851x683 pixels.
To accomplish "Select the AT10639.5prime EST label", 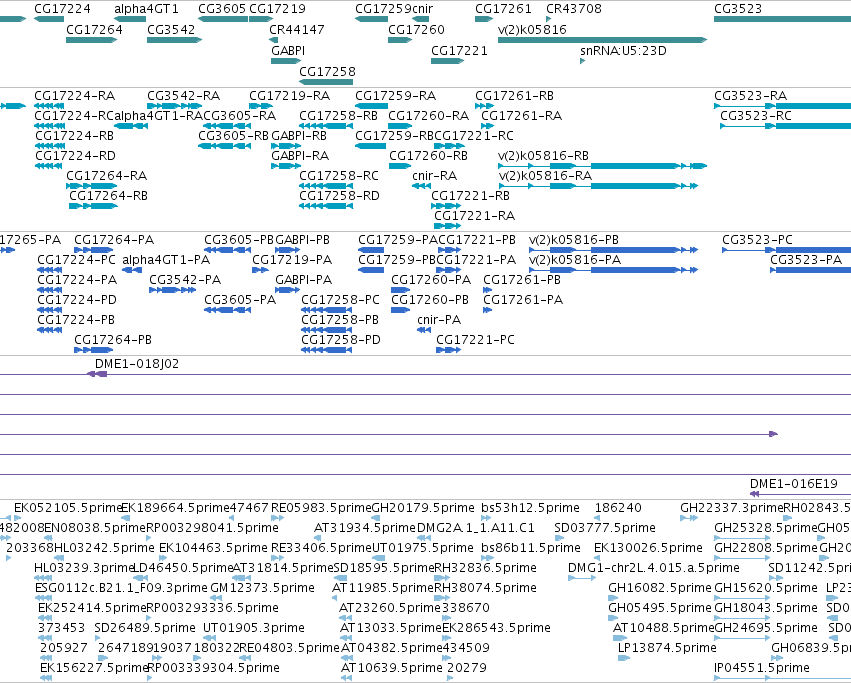I will pyautogui.click(x=392, y=668).
